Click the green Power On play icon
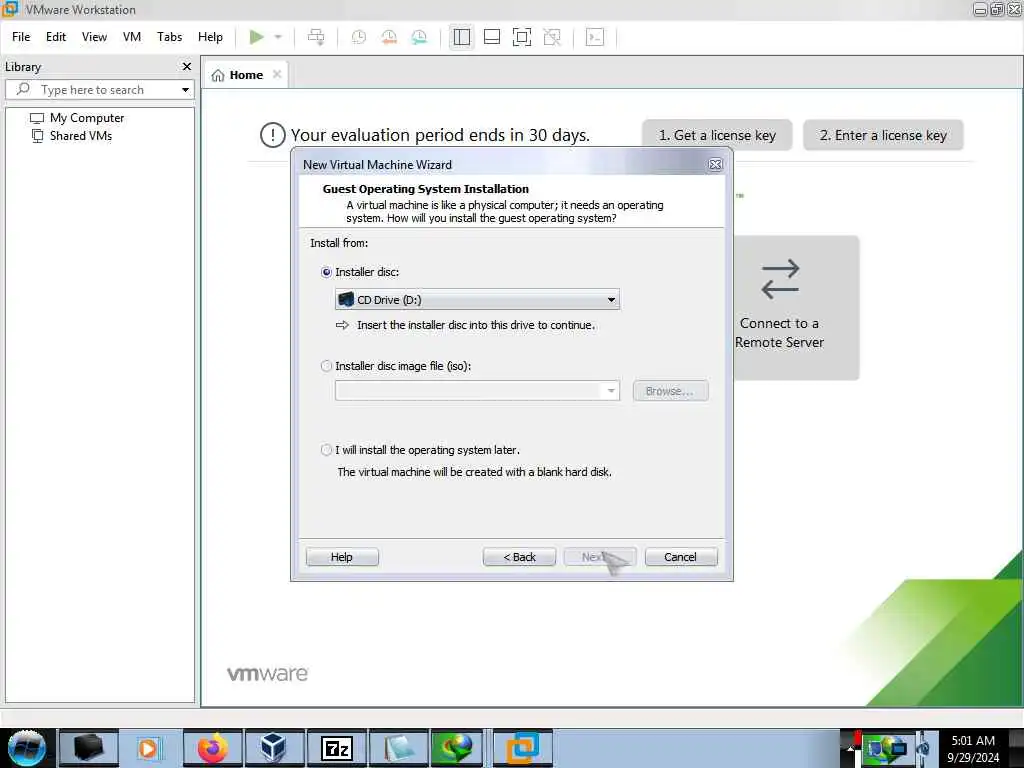Viewport: 1024px width, 768px height. pos(257,37)
